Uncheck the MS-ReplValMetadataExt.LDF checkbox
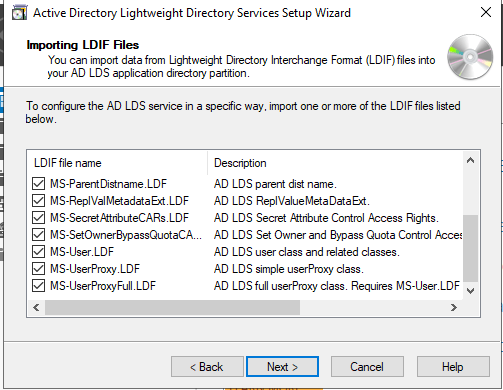 39,201
